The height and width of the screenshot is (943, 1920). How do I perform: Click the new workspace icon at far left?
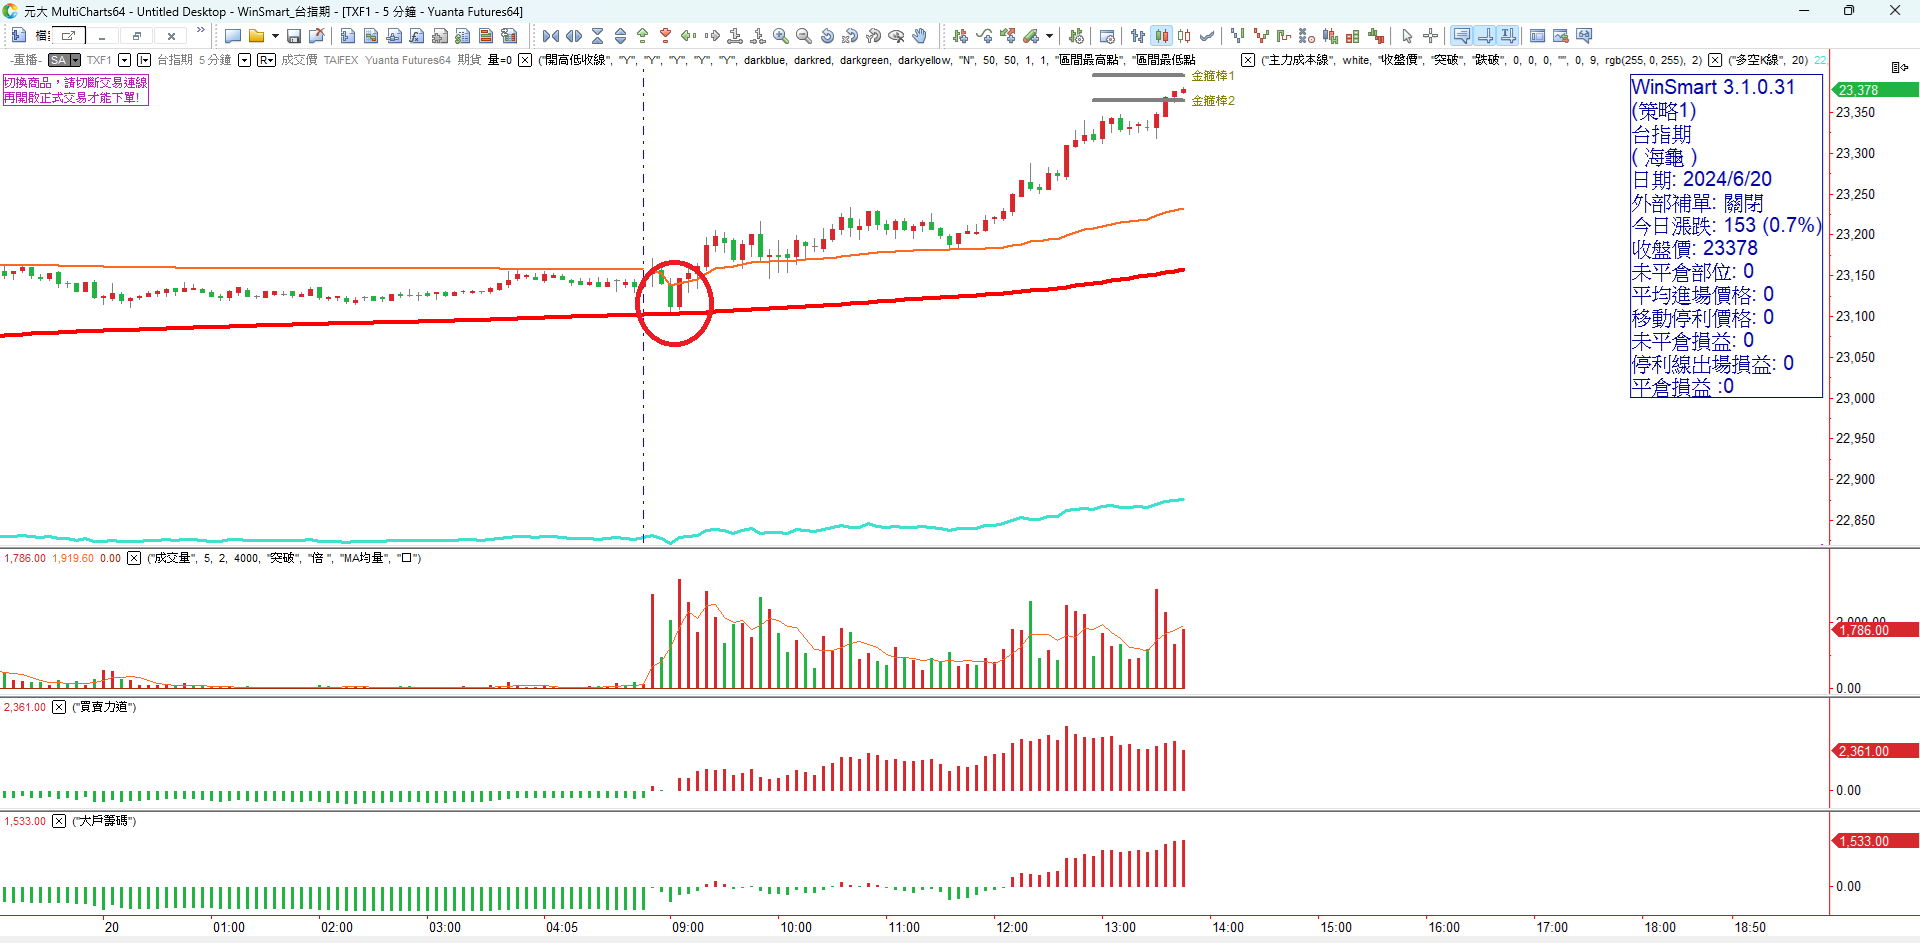pyautogui.click(x=19, y=36)
